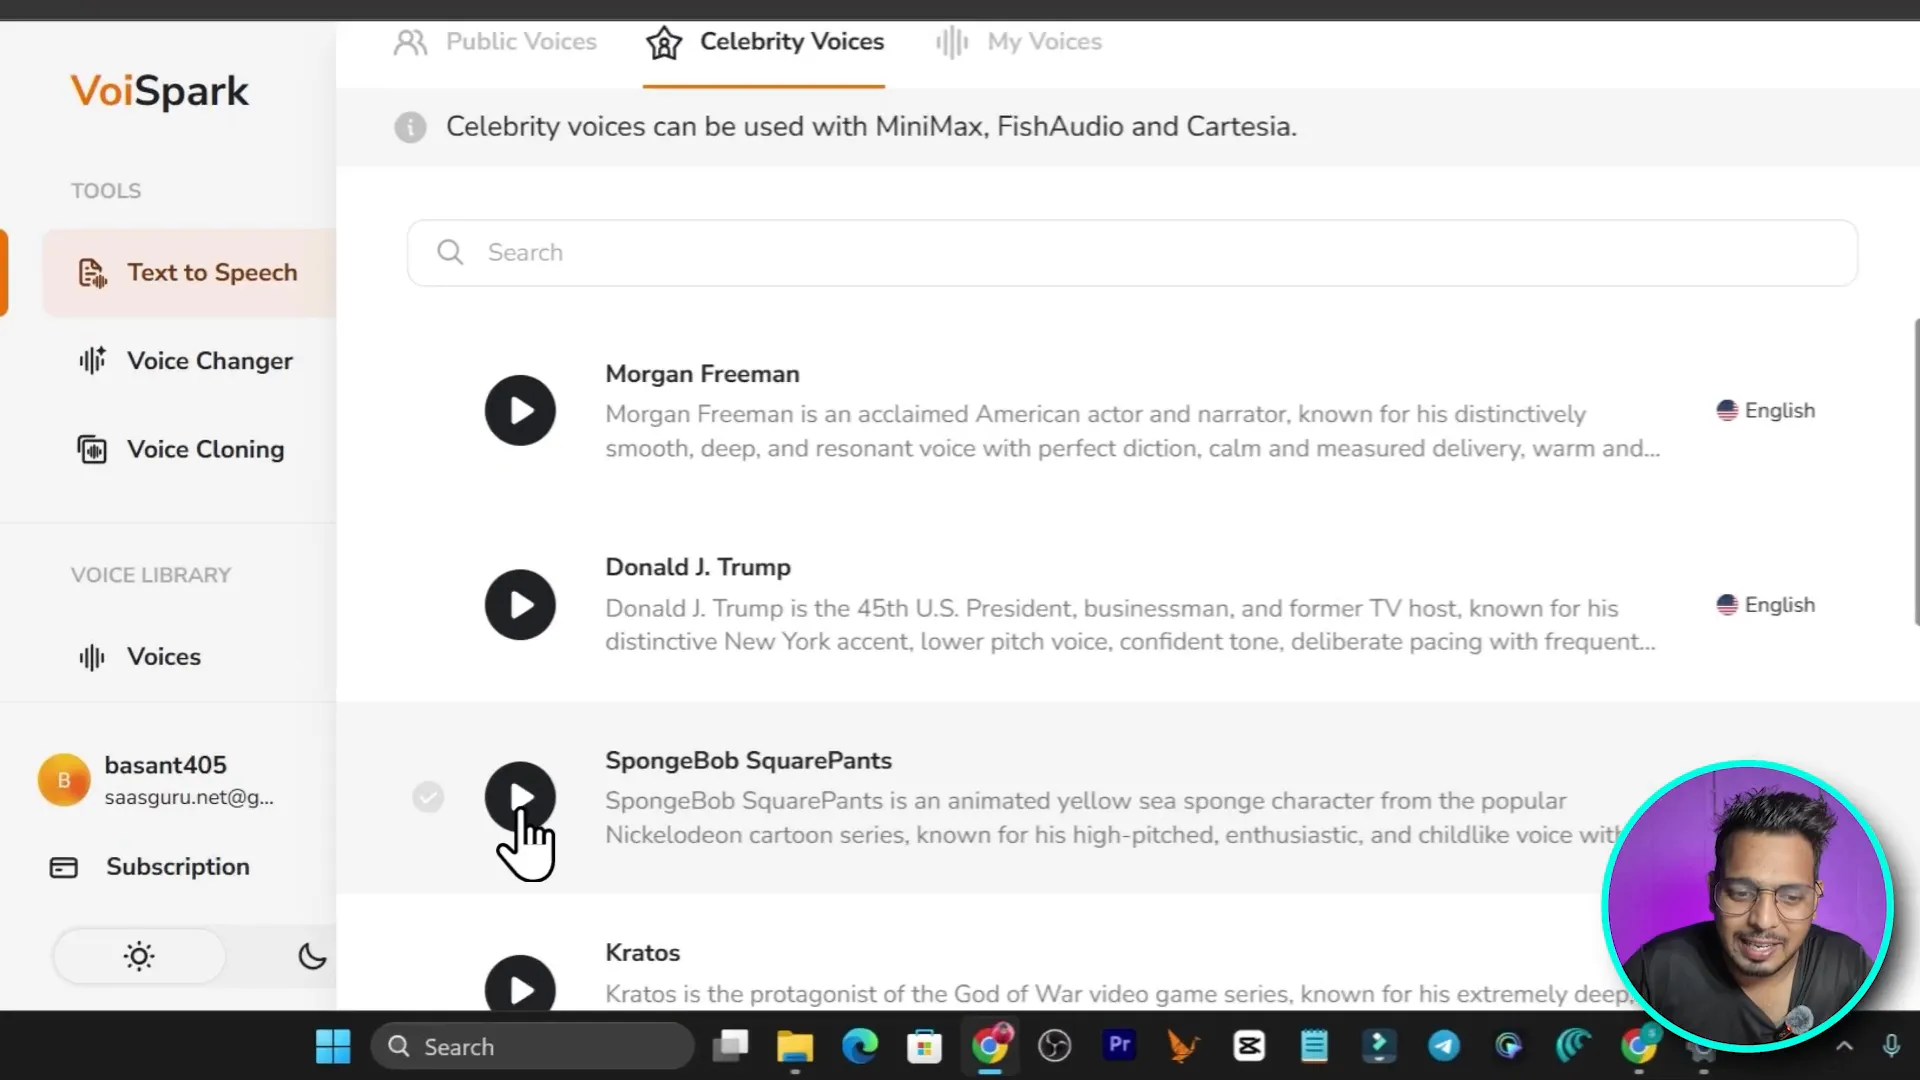The image size is (1920, 1080).
Task: Switch to light mode sun toggle
Action: point(139,956)
